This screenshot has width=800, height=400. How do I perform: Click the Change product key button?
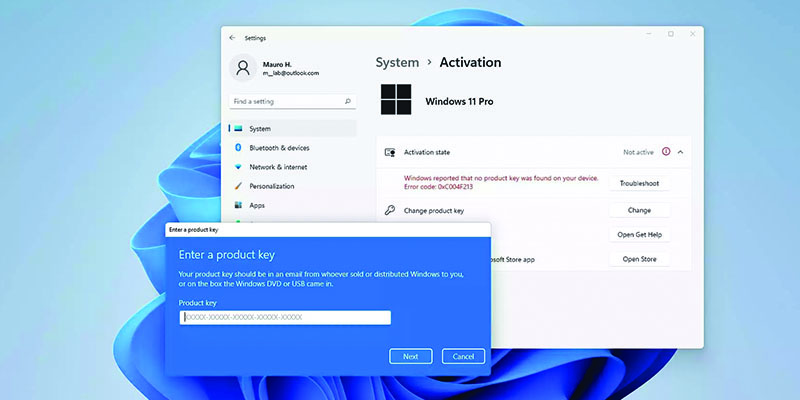click(x=638, y=211)
